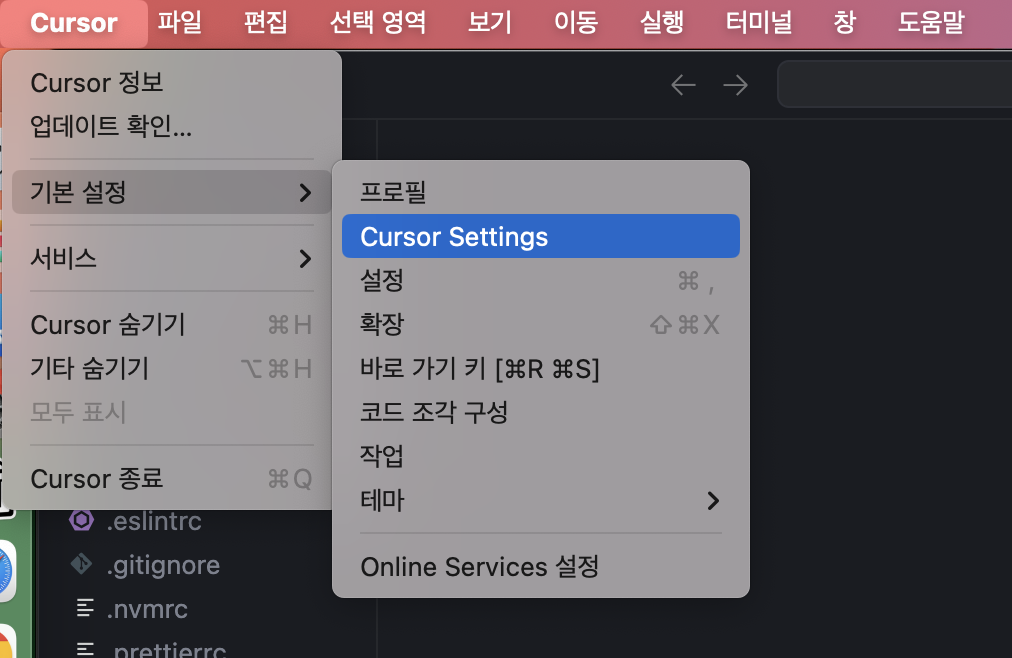Image resolution: width=1012 pixels, height=658 pixels.
Task: Expand the 기본 설정 submenu
Action: point(172,192)
